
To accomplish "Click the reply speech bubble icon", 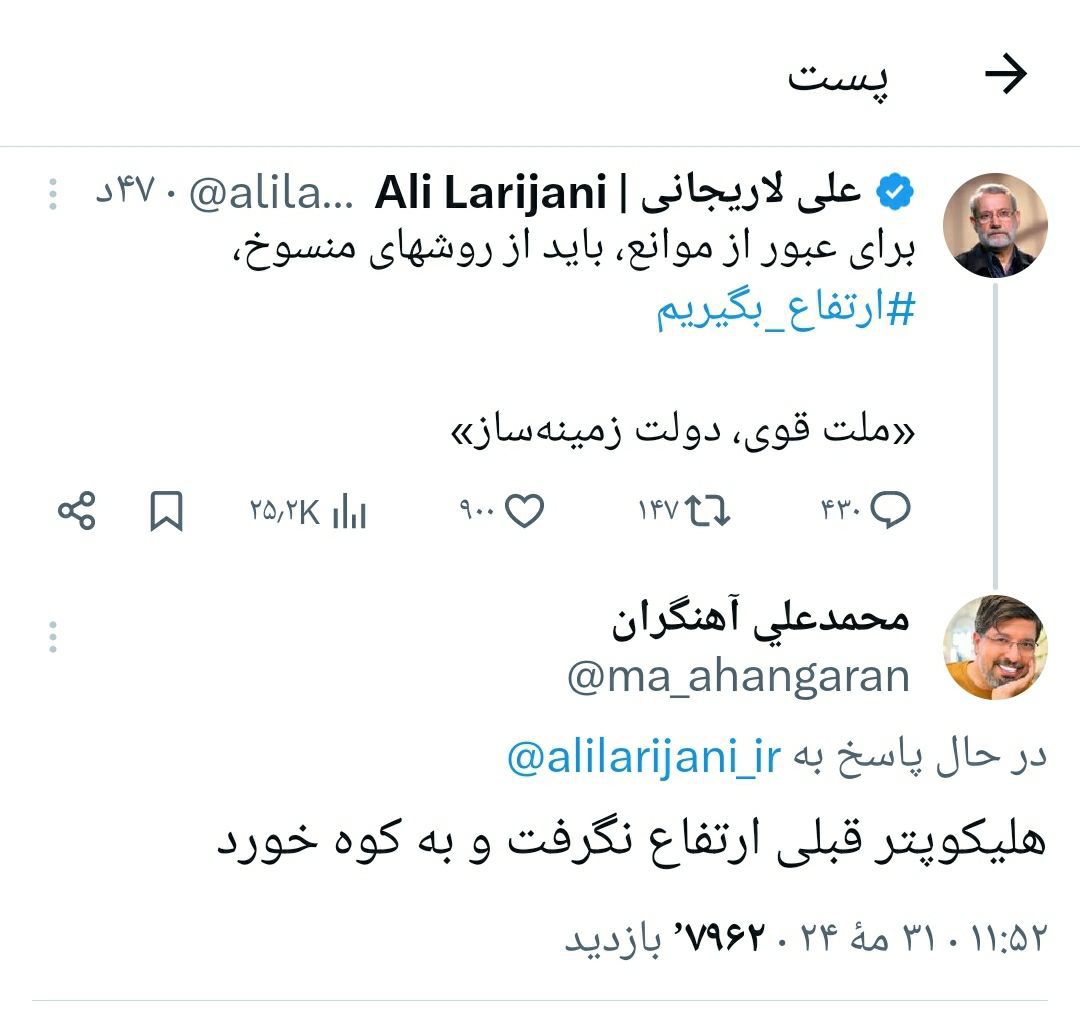I will (890, 512).
